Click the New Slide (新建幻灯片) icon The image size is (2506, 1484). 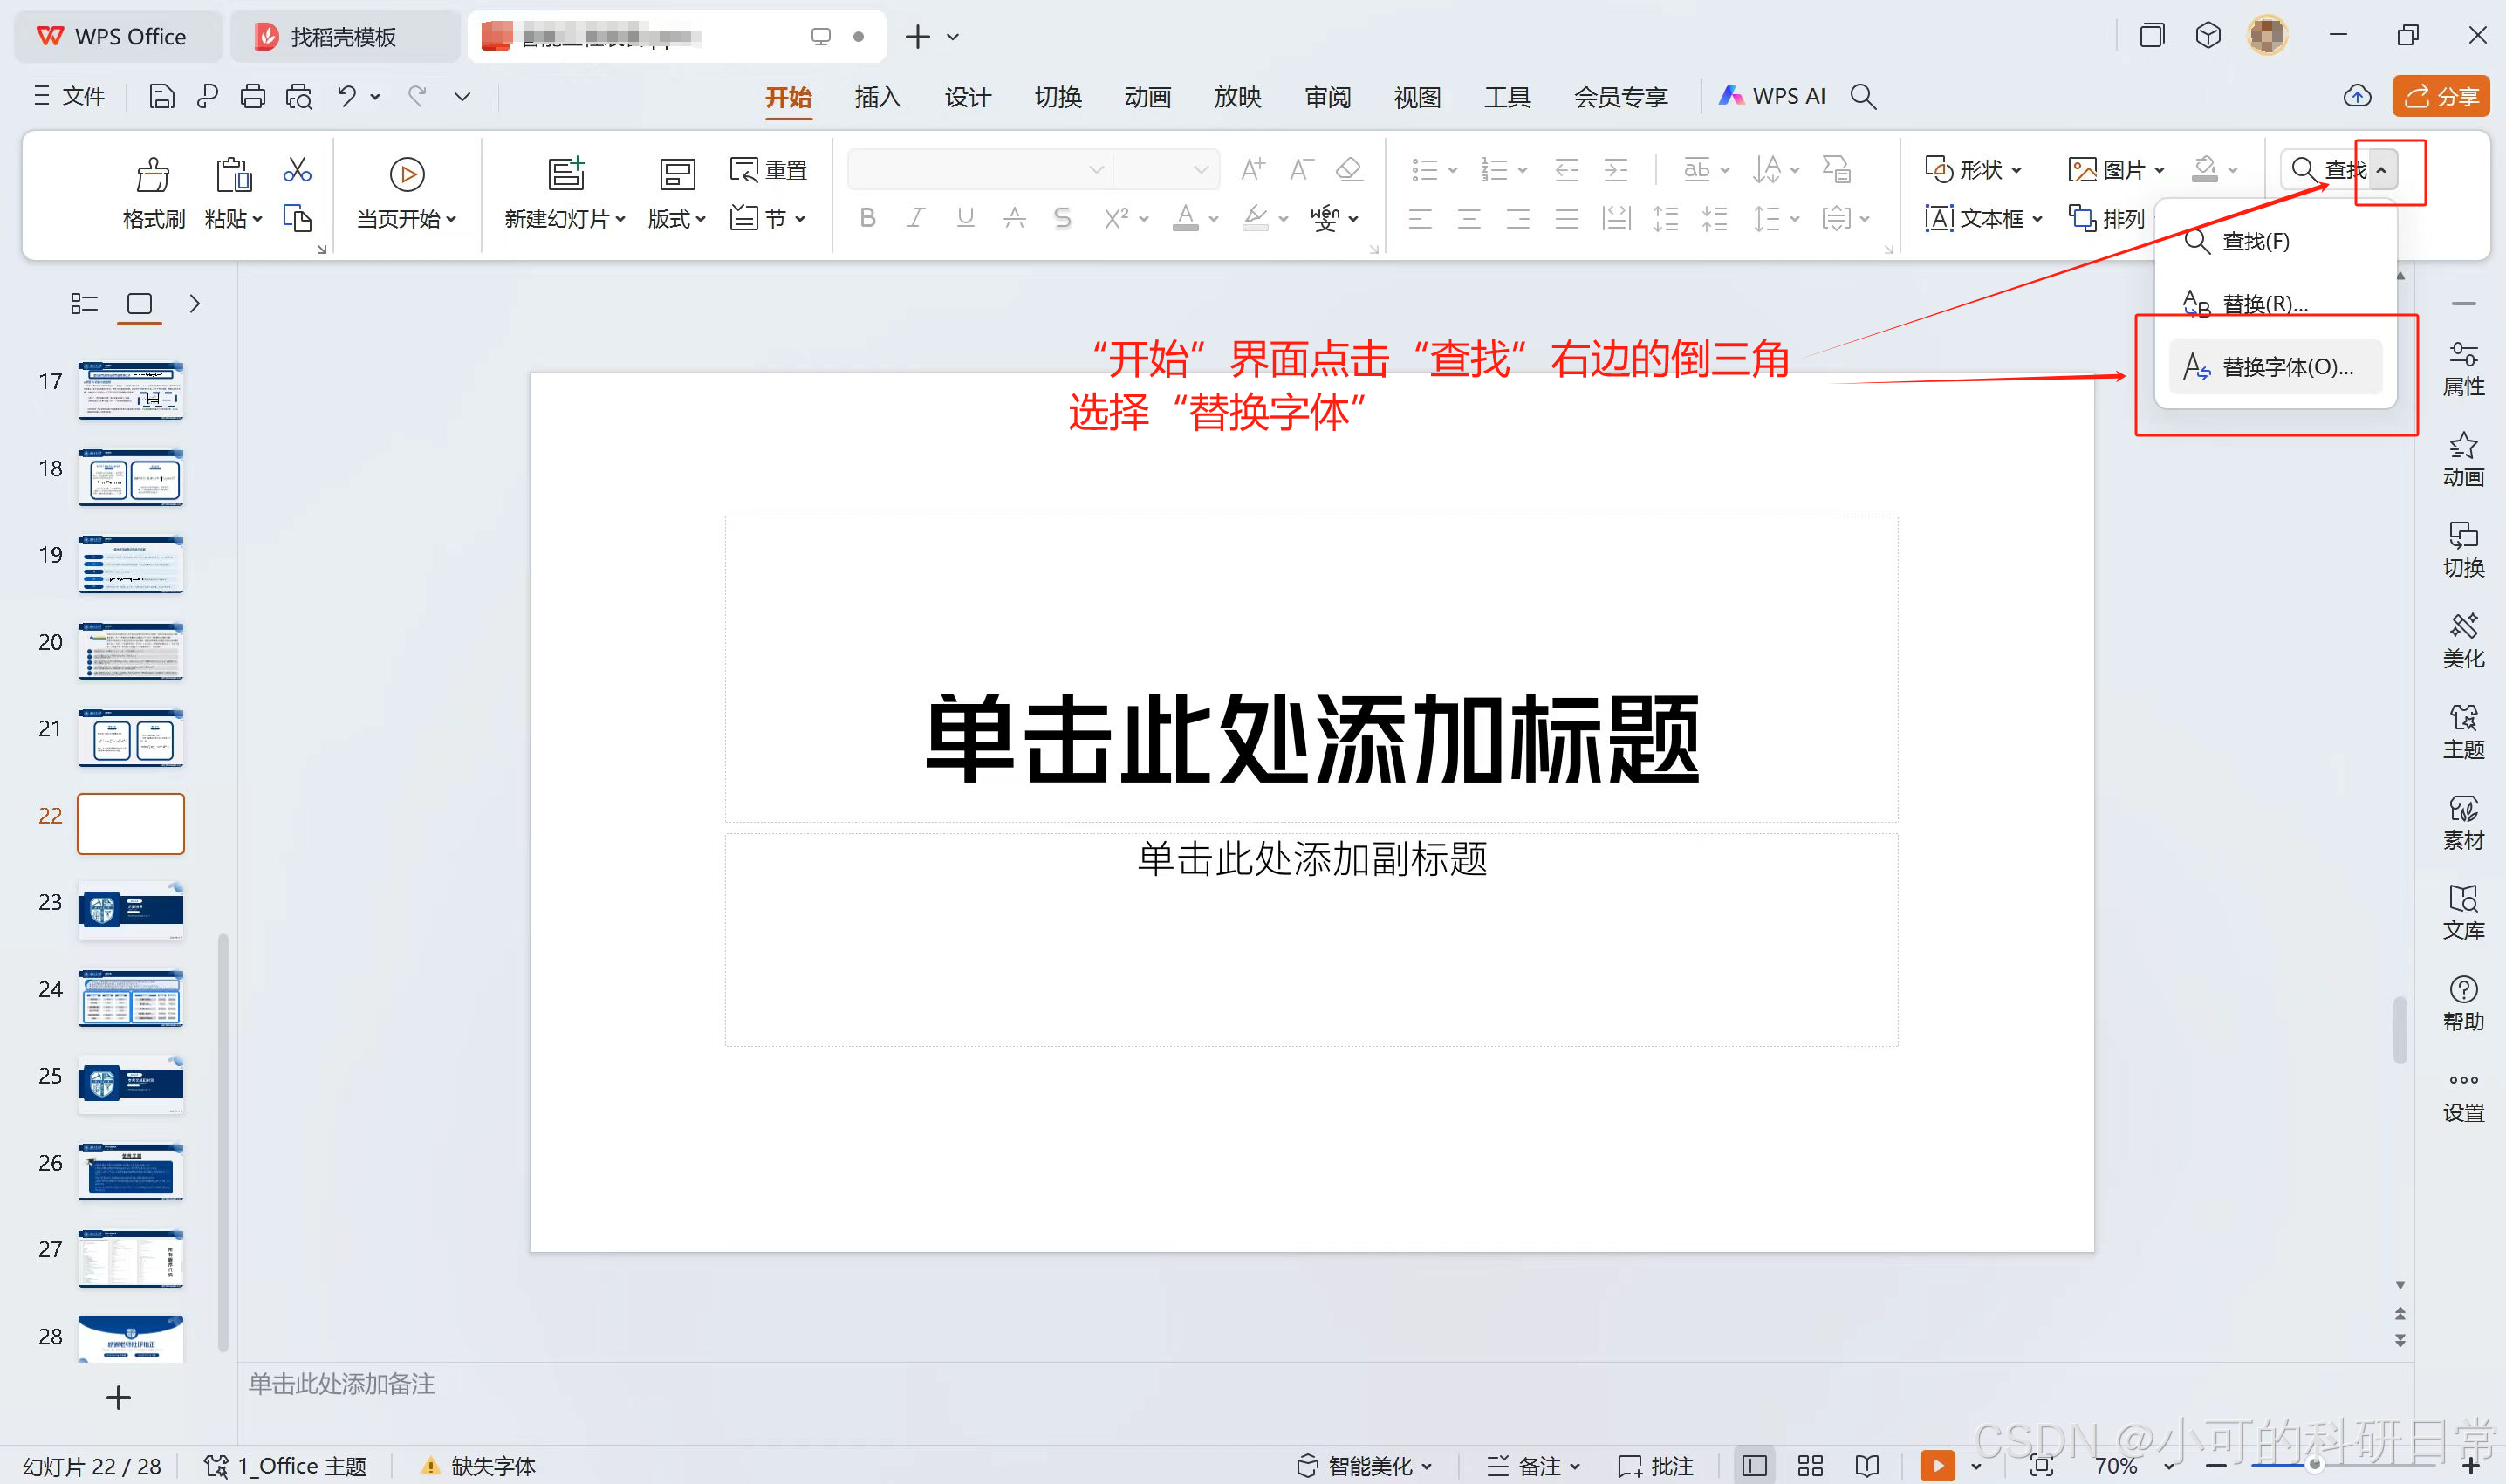coord(565,174)
